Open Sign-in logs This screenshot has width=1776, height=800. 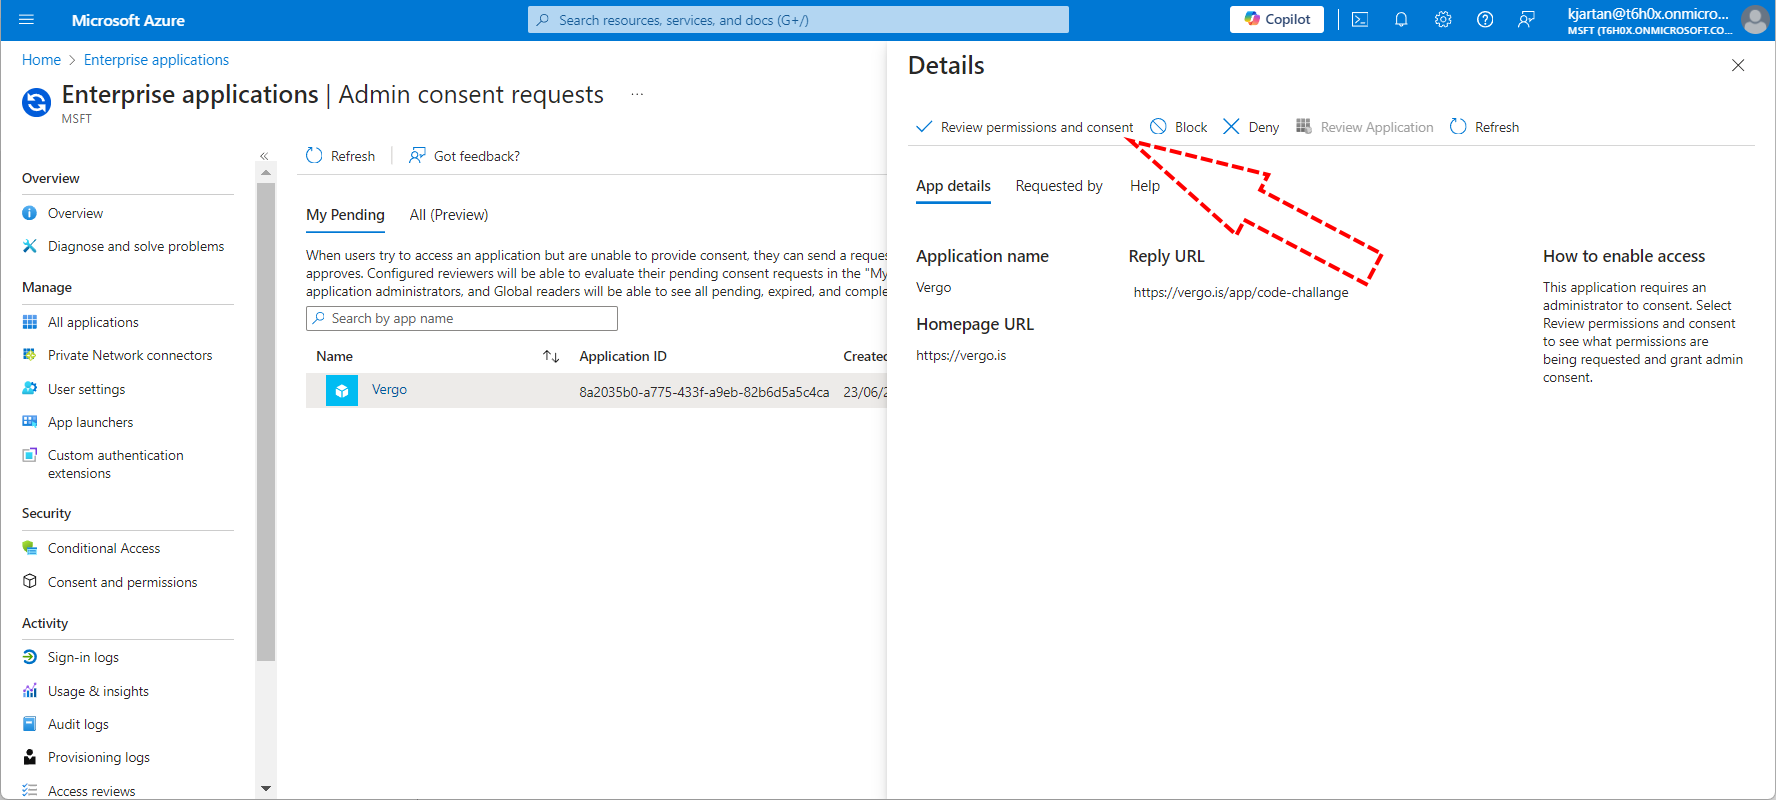[x=83, y=657]
